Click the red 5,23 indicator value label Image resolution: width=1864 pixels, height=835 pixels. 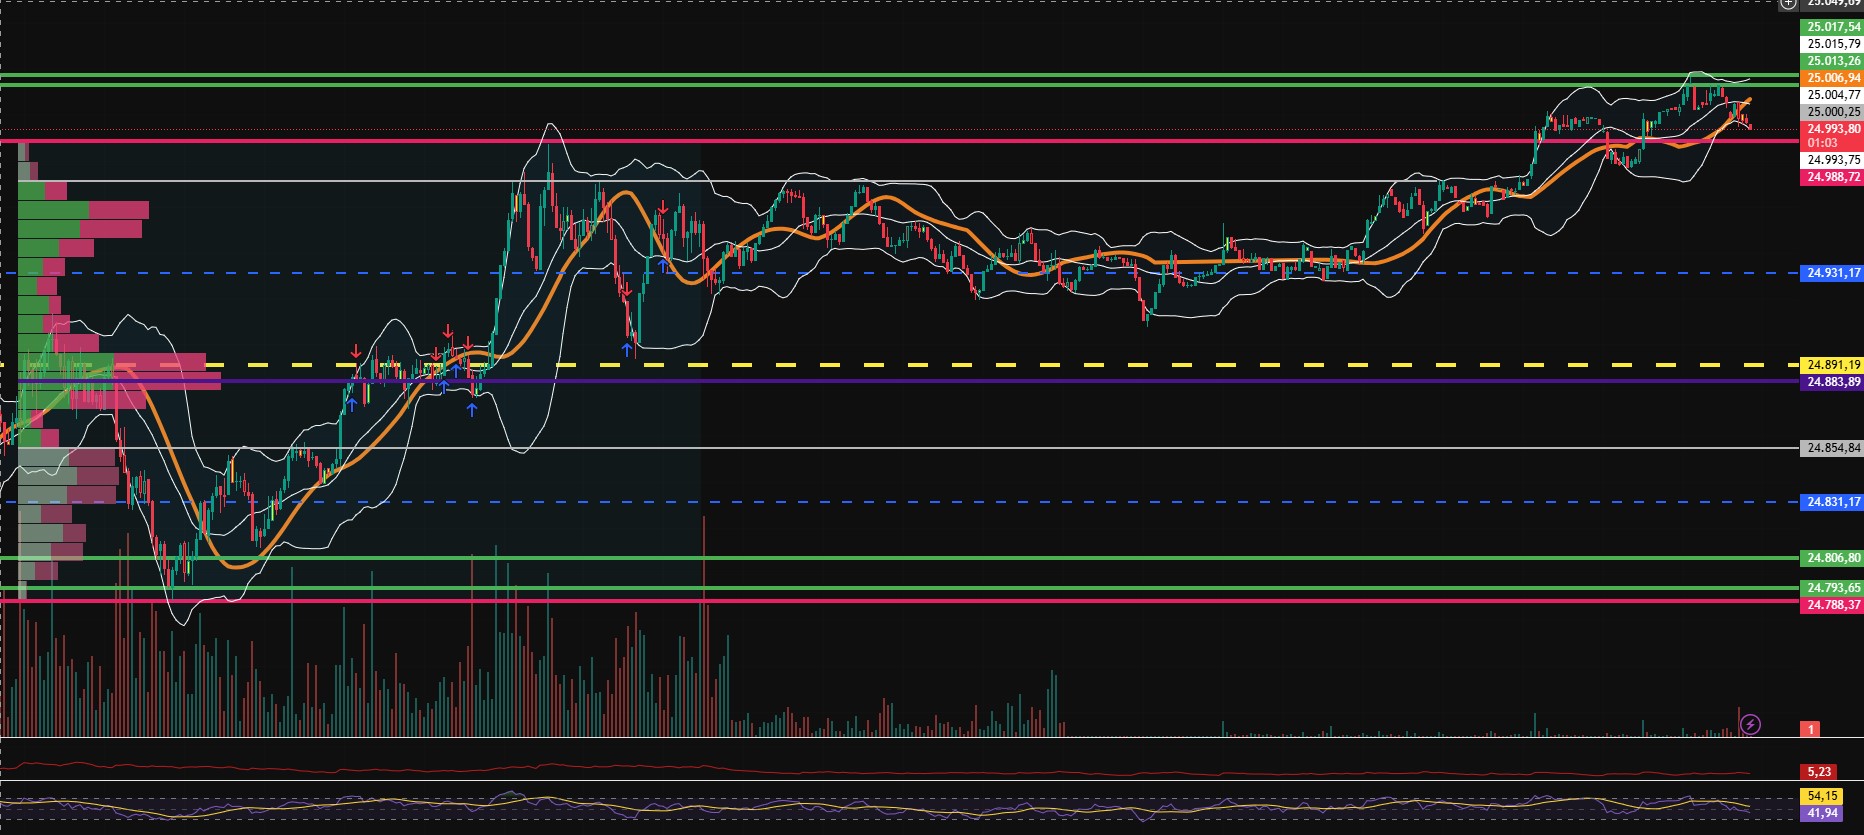pos(1819,772)
